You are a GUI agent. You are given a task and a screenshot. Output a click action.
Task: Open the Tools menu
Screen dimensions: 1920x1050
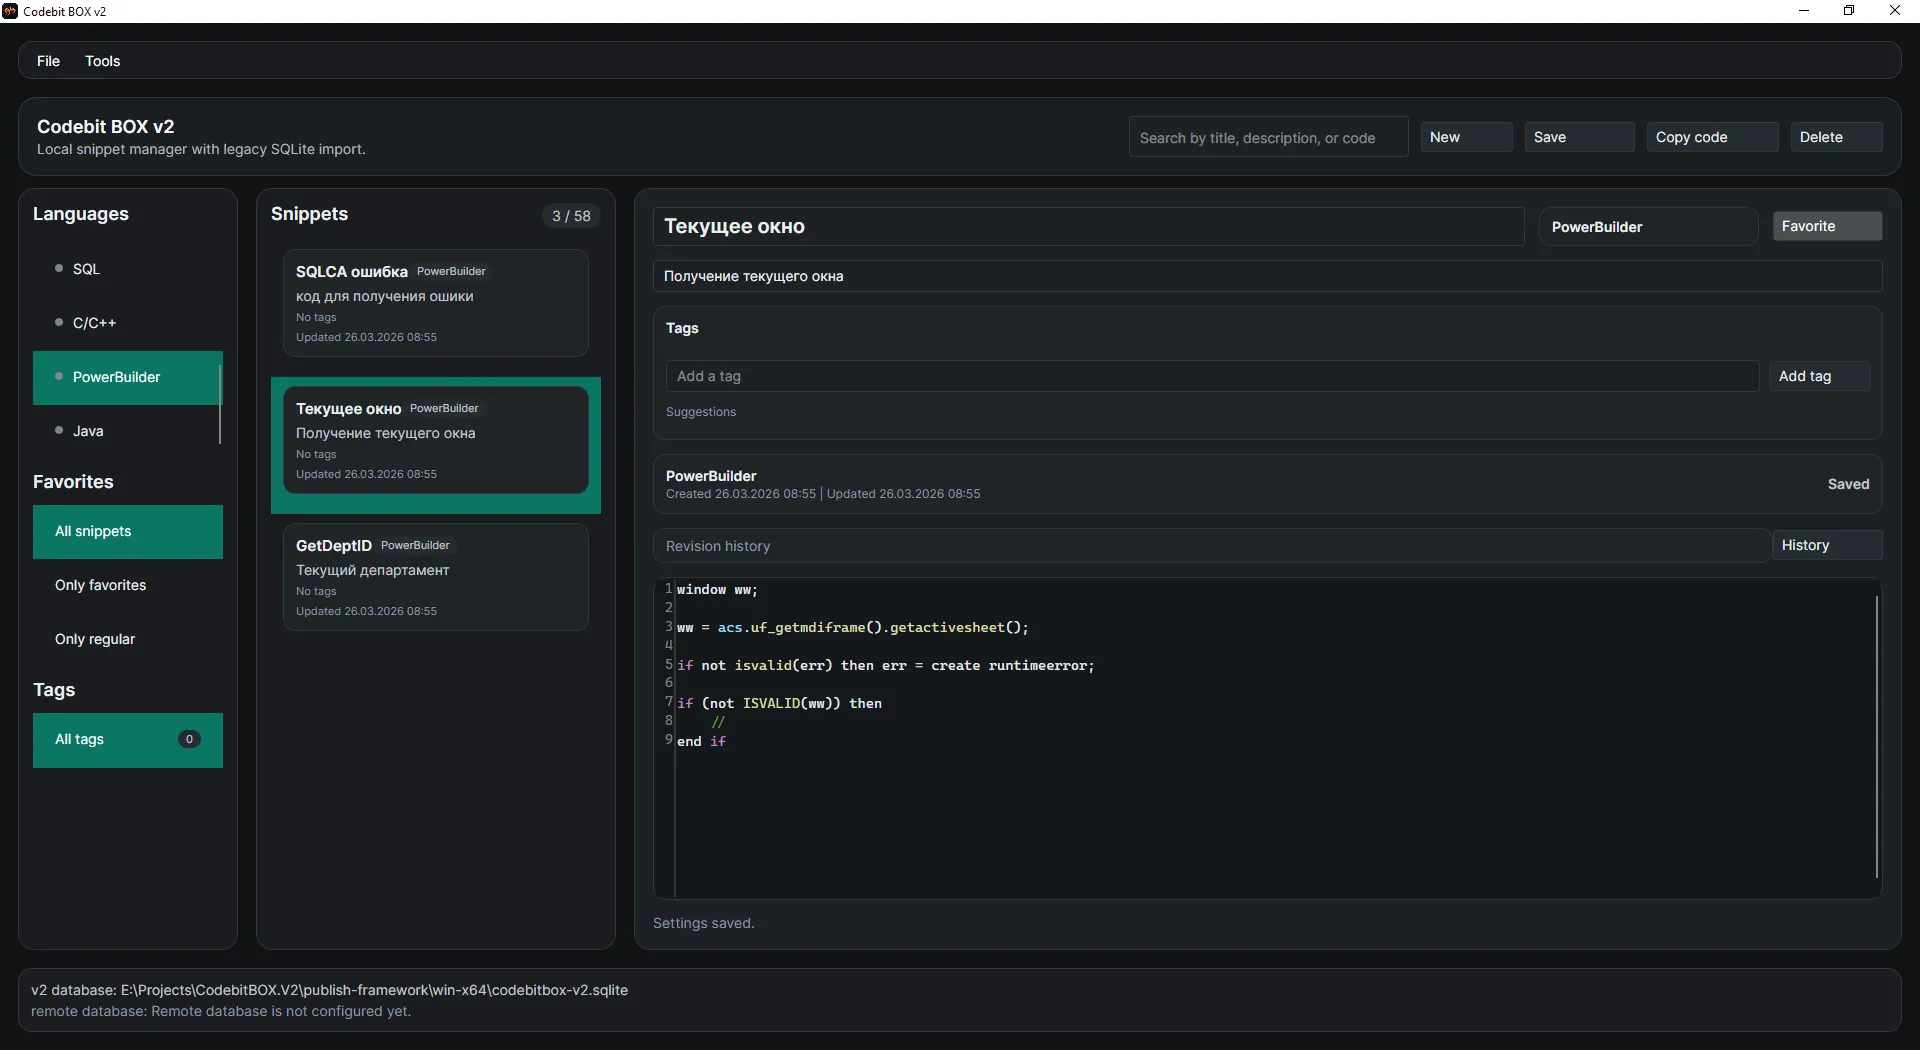coord(102,61)
